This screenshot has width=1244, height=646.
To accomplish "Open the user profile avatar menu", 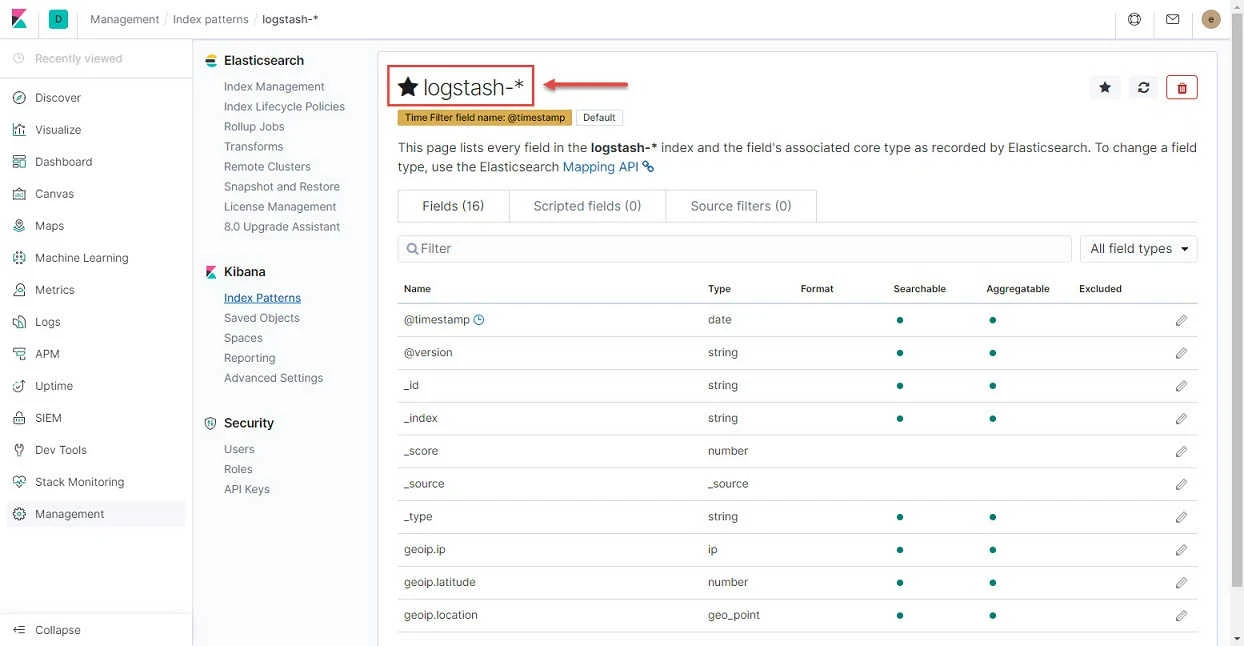I will click(1210, 18).
